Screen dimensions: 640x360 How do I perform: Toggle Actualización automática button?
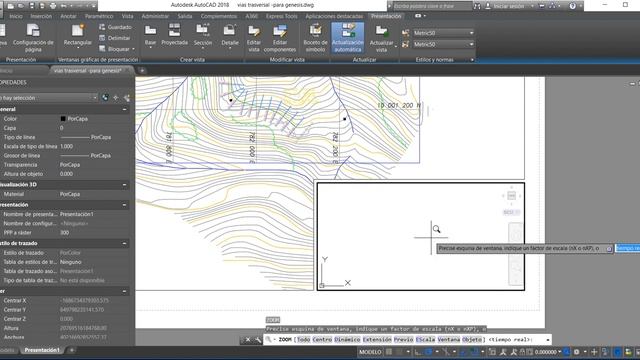348,38
